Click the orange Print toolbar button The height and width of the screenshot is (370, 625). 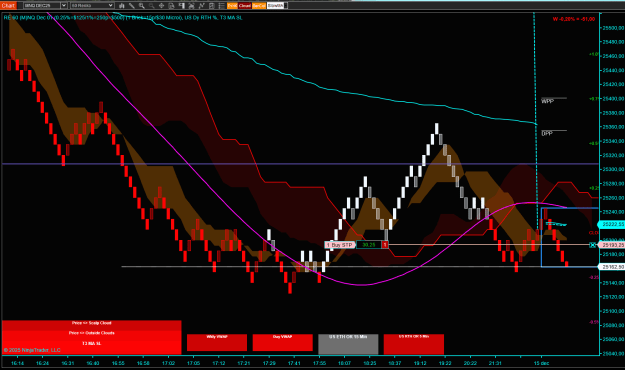coord(232,6)
